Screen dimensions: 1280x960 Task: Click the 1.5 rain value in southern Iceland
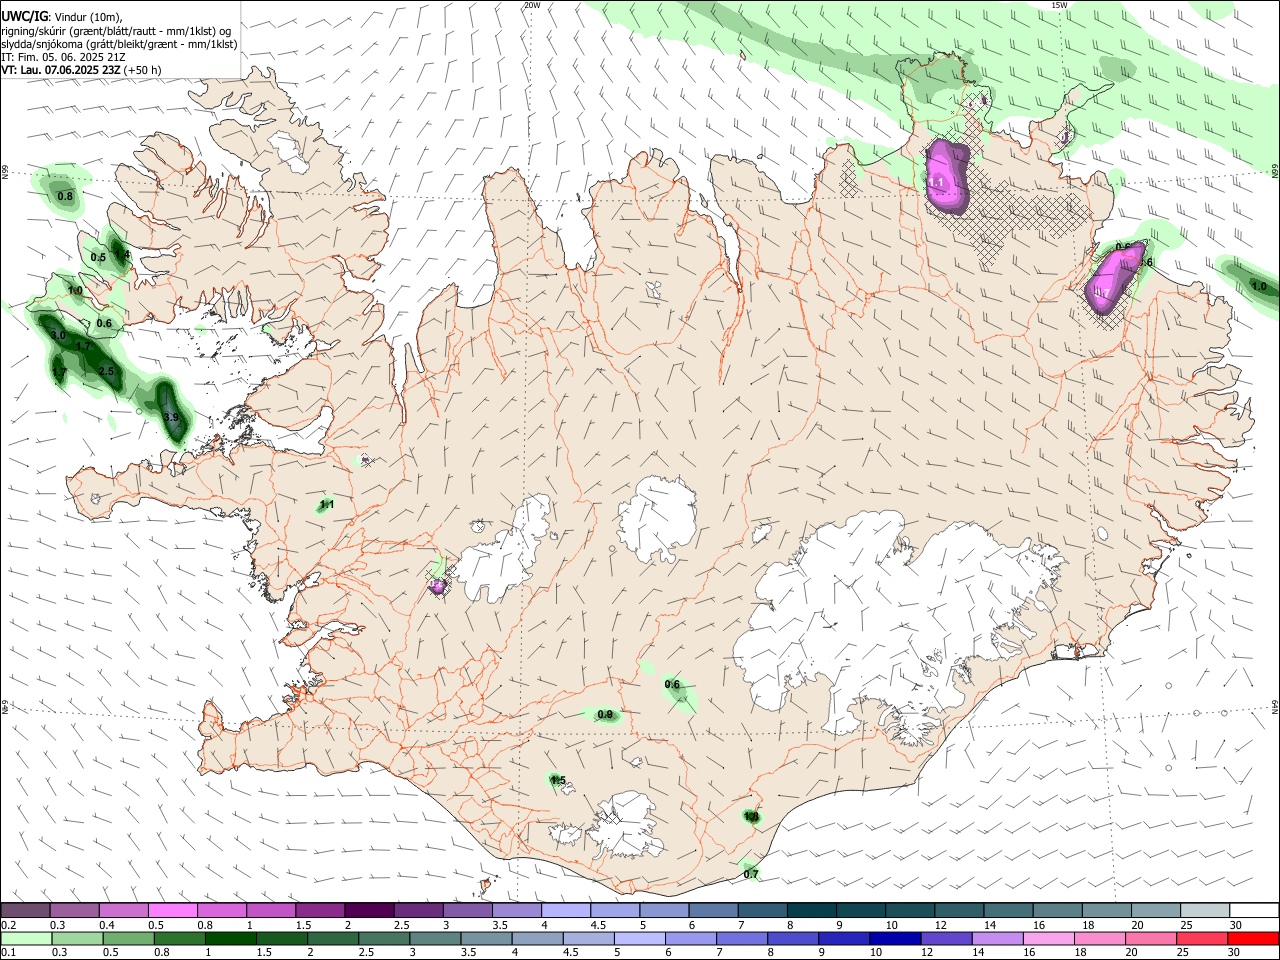[558, 780]
